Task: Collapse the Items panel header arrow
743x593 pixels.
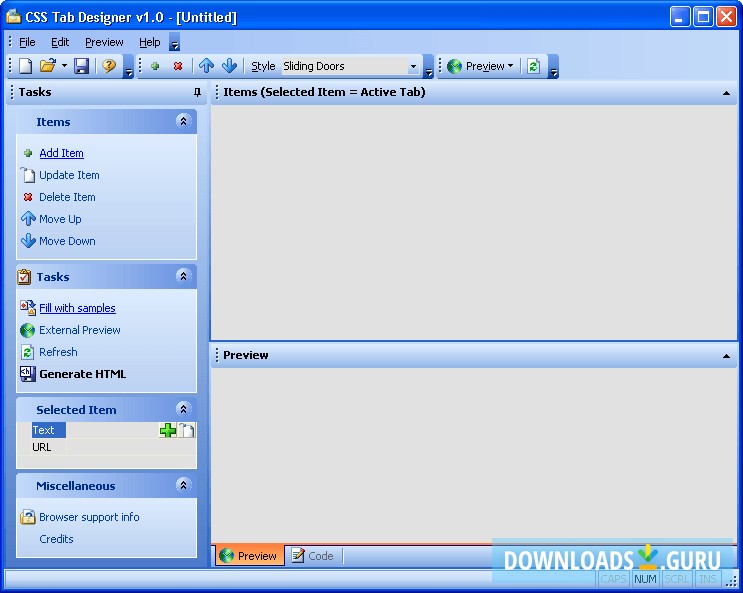Action: coord(726,93)
